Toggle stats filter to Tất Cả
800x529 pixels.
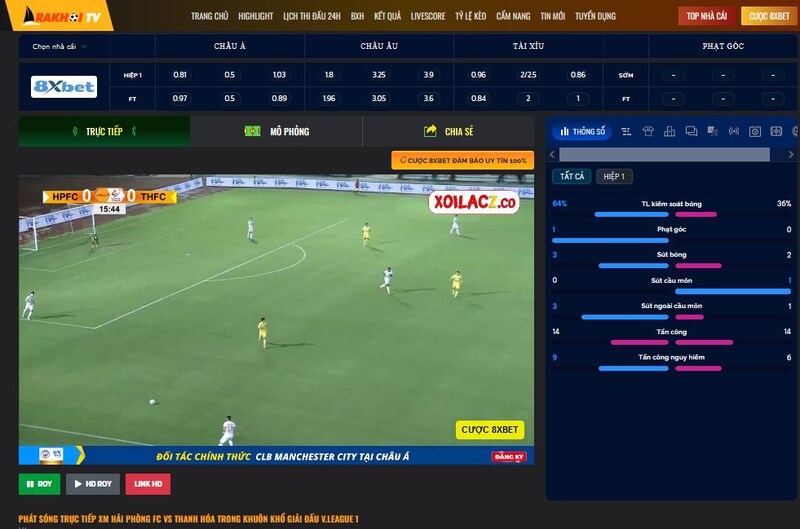(572, 177)
